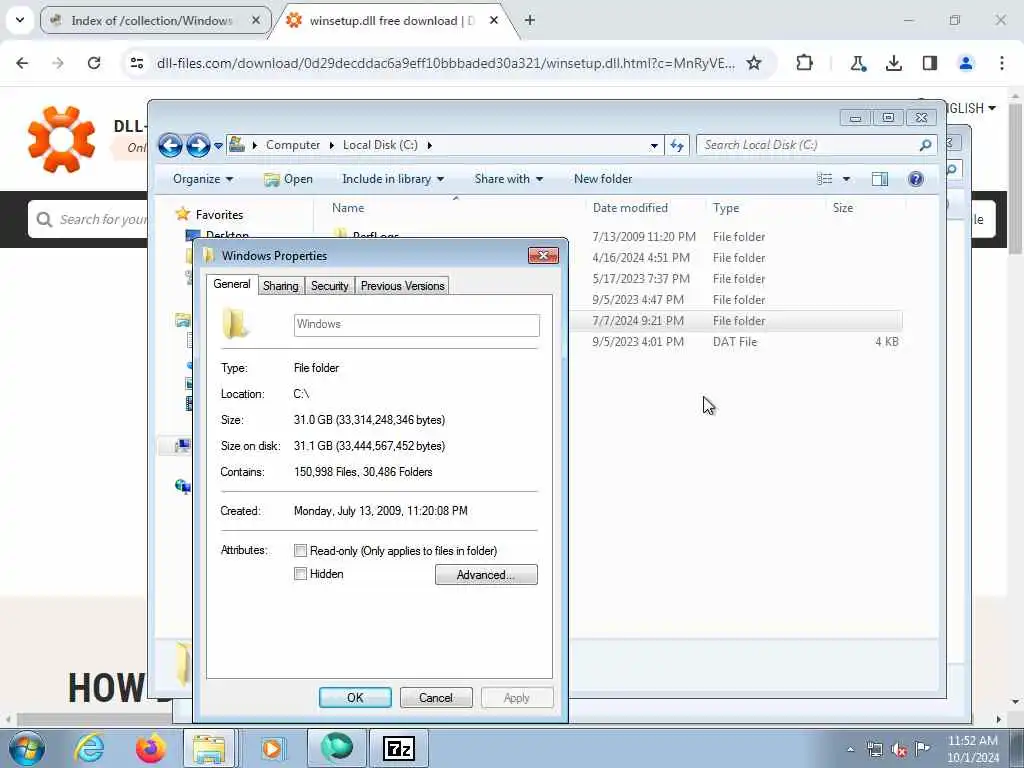Open Chrome profile avatar icon
1024x768 pixels.
pyautogui.click(x=965, y=63)
